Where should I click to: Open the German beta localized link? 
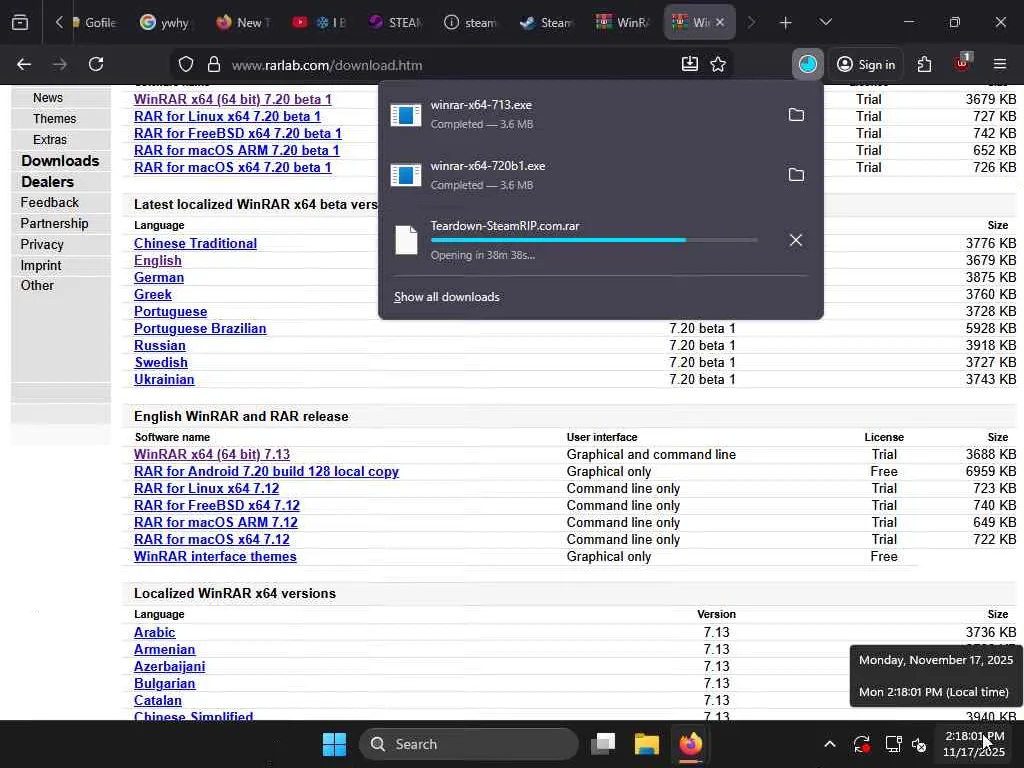tap(159, 278)
